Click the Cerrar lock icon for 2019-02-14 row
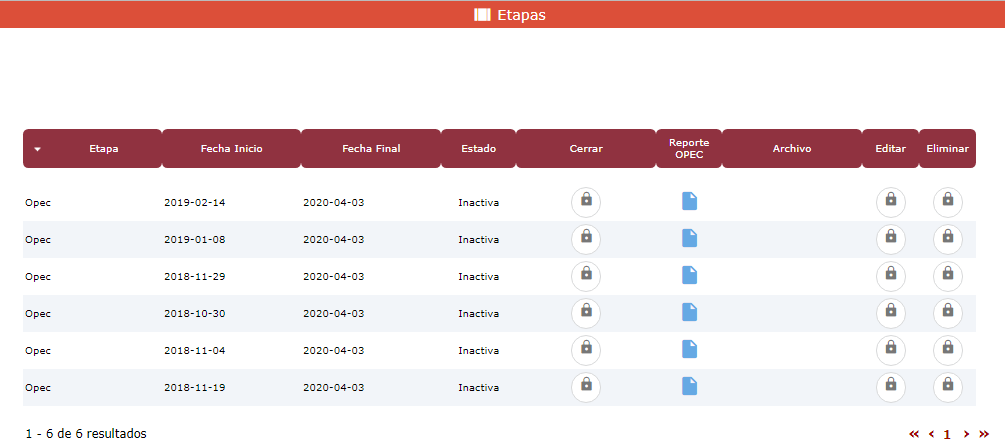The height and width of the screenshot is (445, 1005). 586,202
